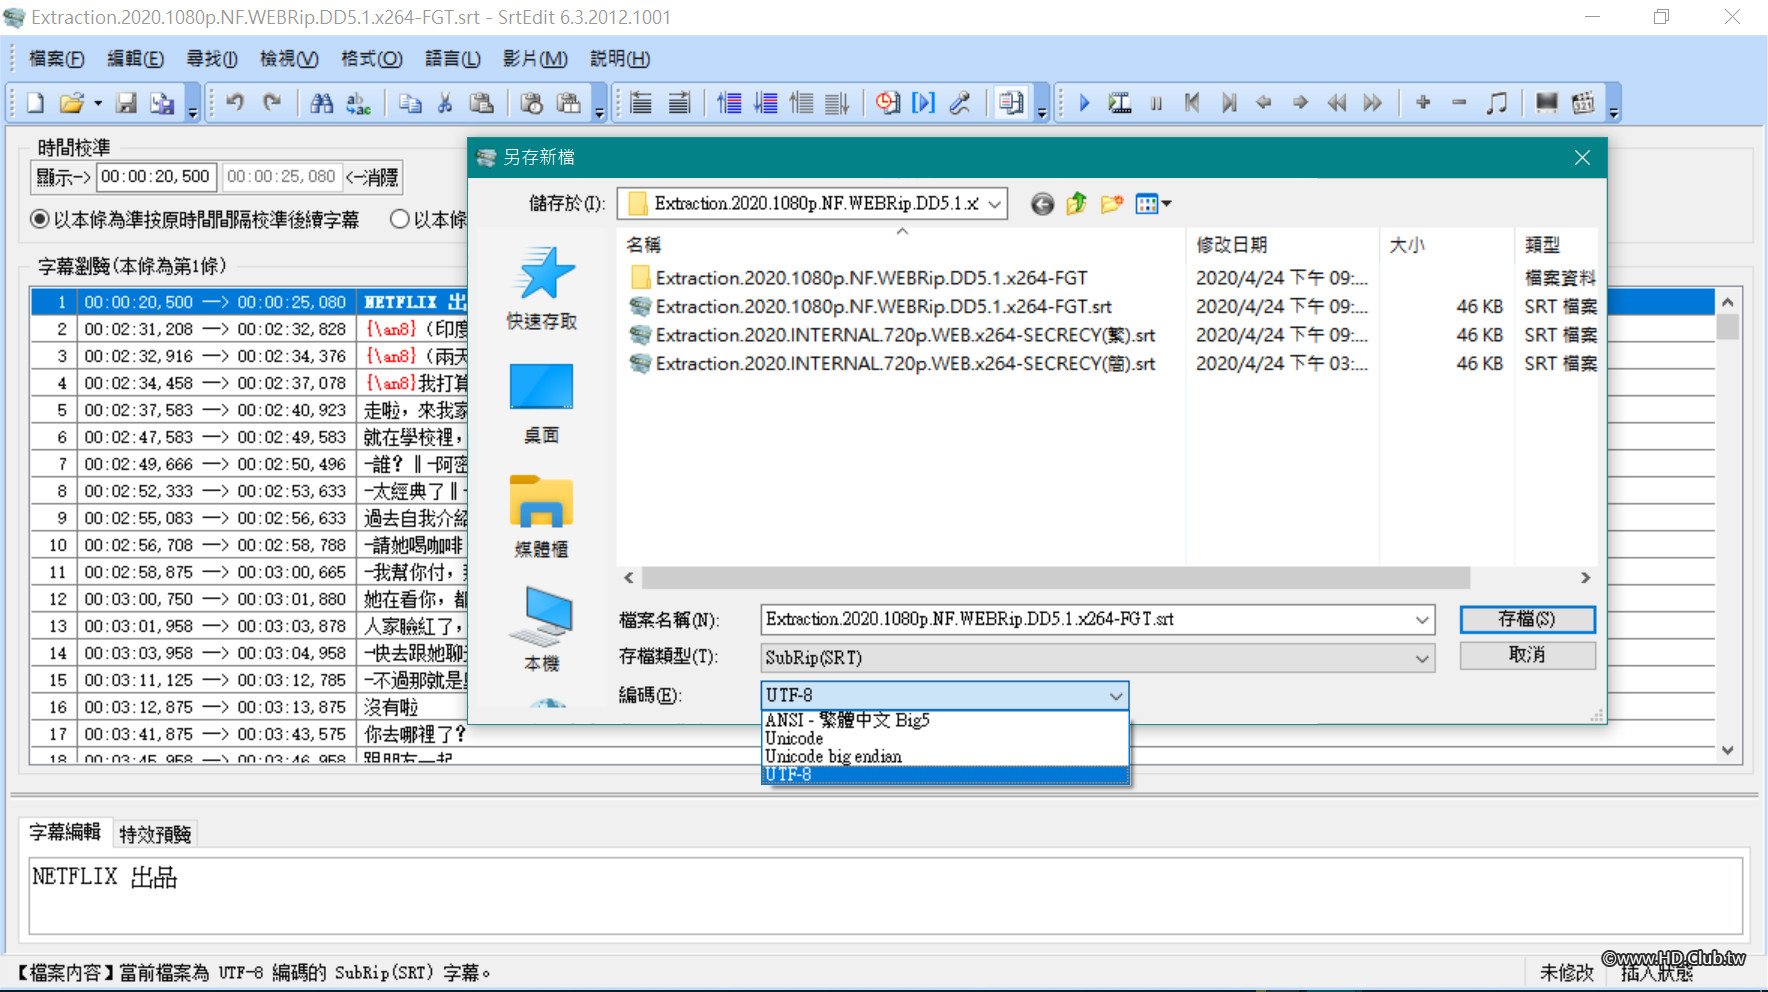This screenshot has width=1768, height=992.
Task: Save the subtitle with the floppy icon
Action: (x=126, y=103)
